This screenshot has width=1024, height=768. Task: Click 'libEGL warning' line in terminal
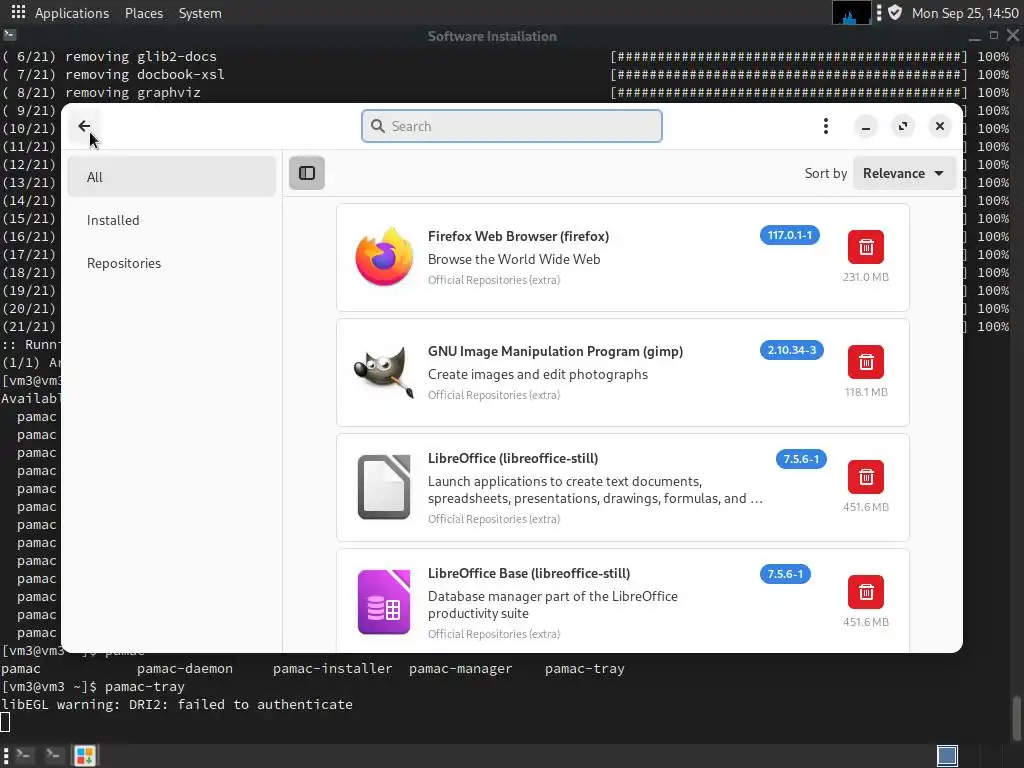pos(177,705)
